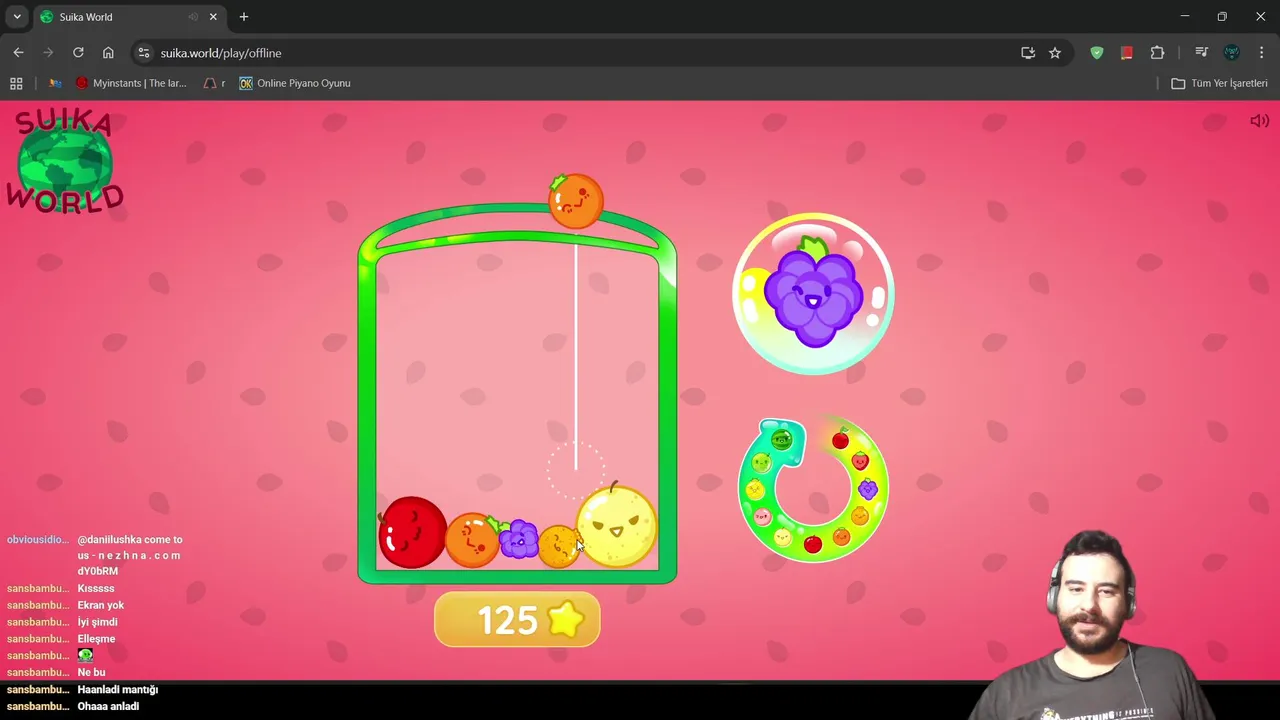Open the media controls button
The width and height of the screenshot is (1280, 720).
pyautogui.click(x=1201, y=53)
